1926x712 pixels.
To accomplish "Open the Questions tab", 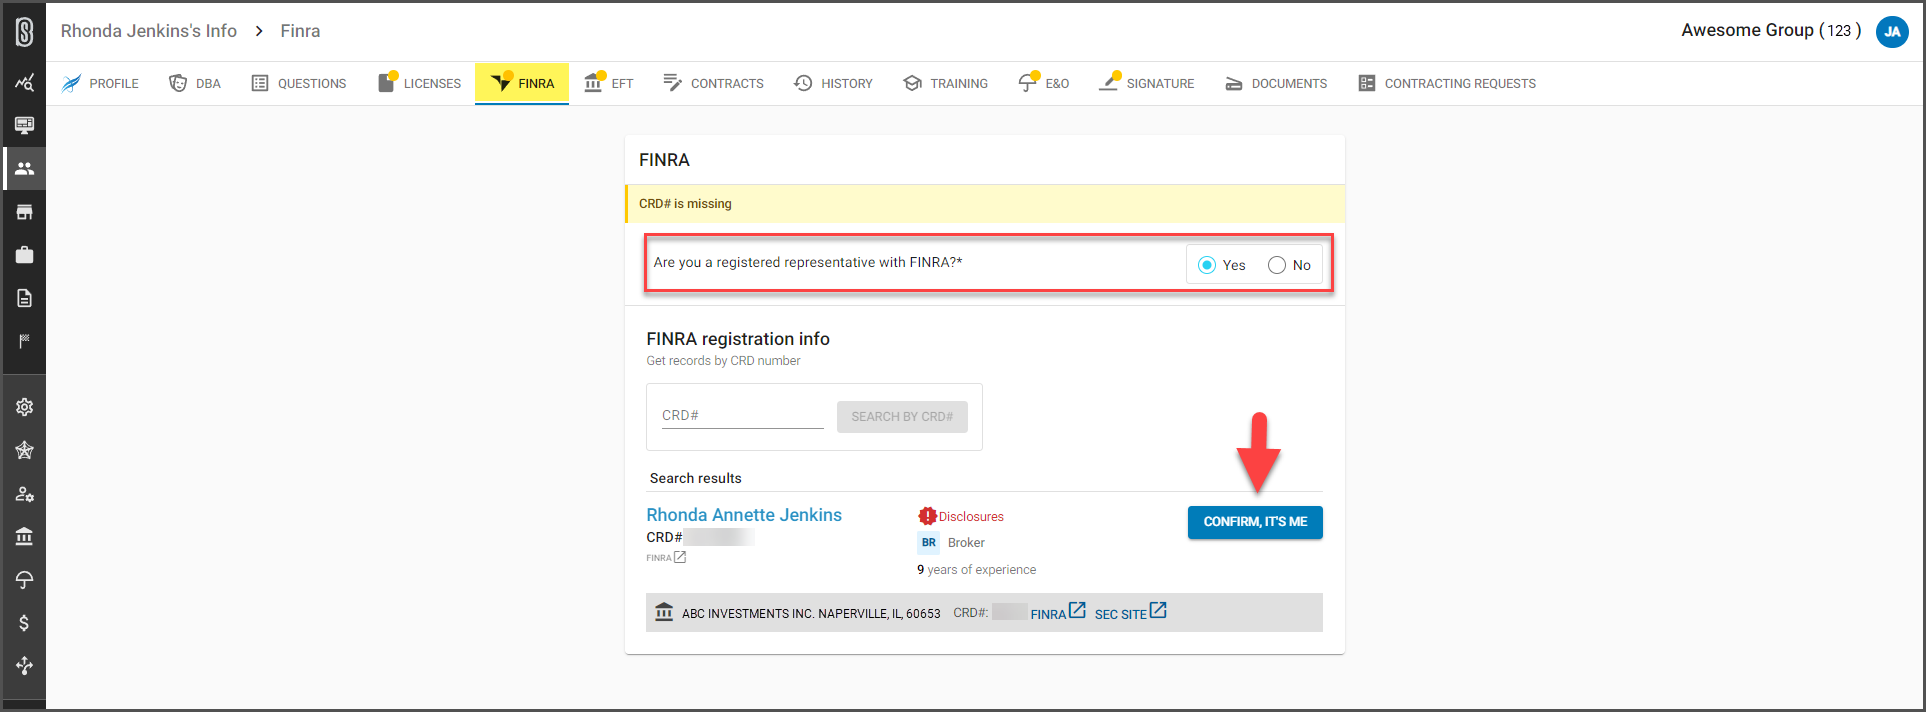I will click(x=299, y=84).
